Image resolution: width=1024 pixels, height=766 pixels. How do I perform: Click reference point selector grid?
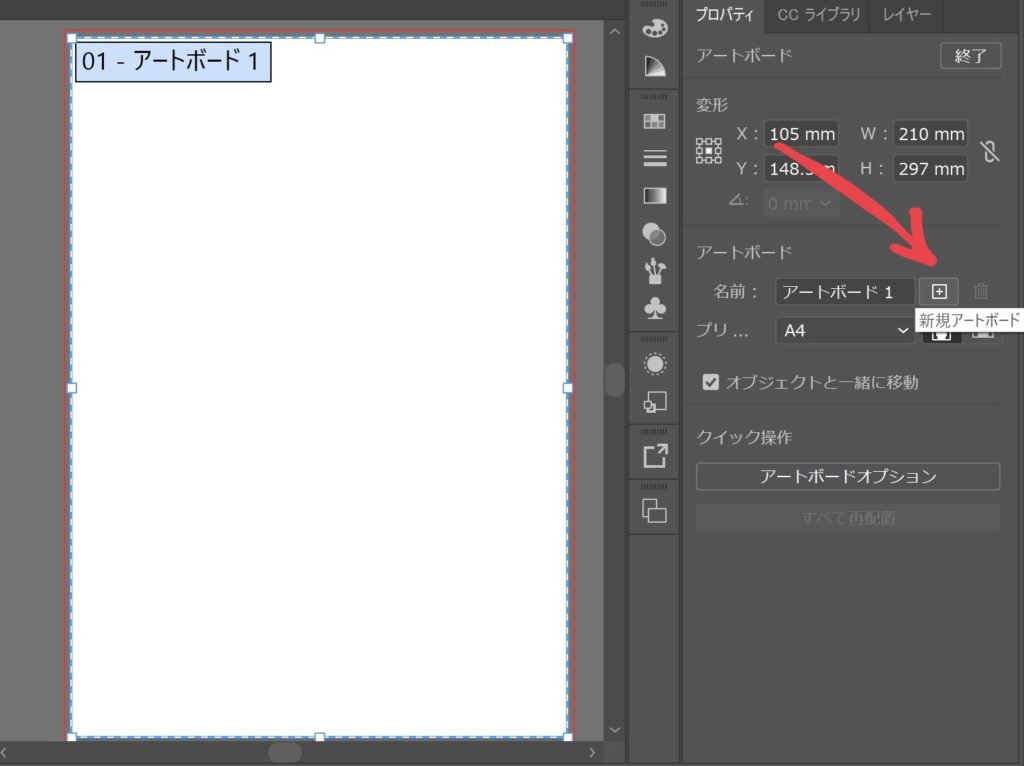click(x=709, y=151)
